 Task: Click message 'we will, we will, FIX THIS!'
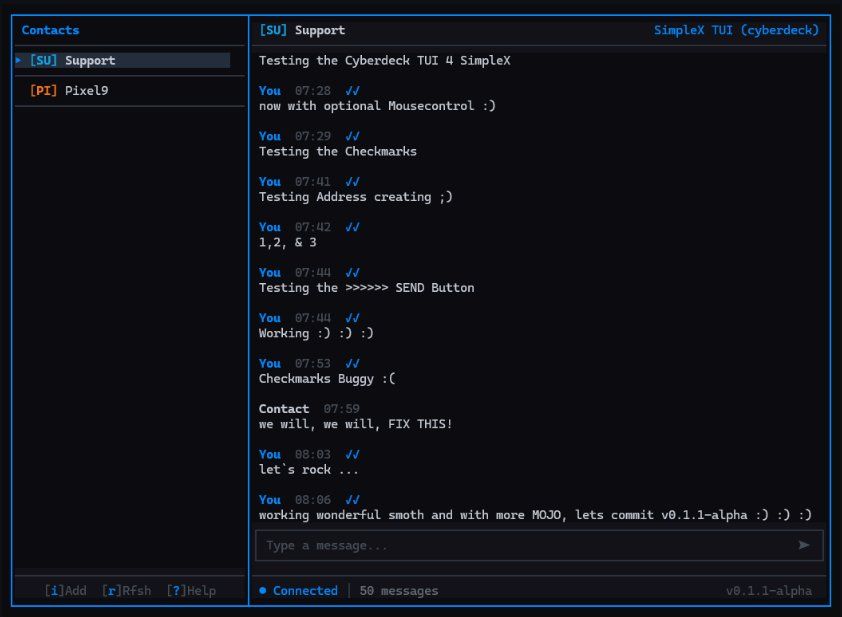[x=355, y=424]
